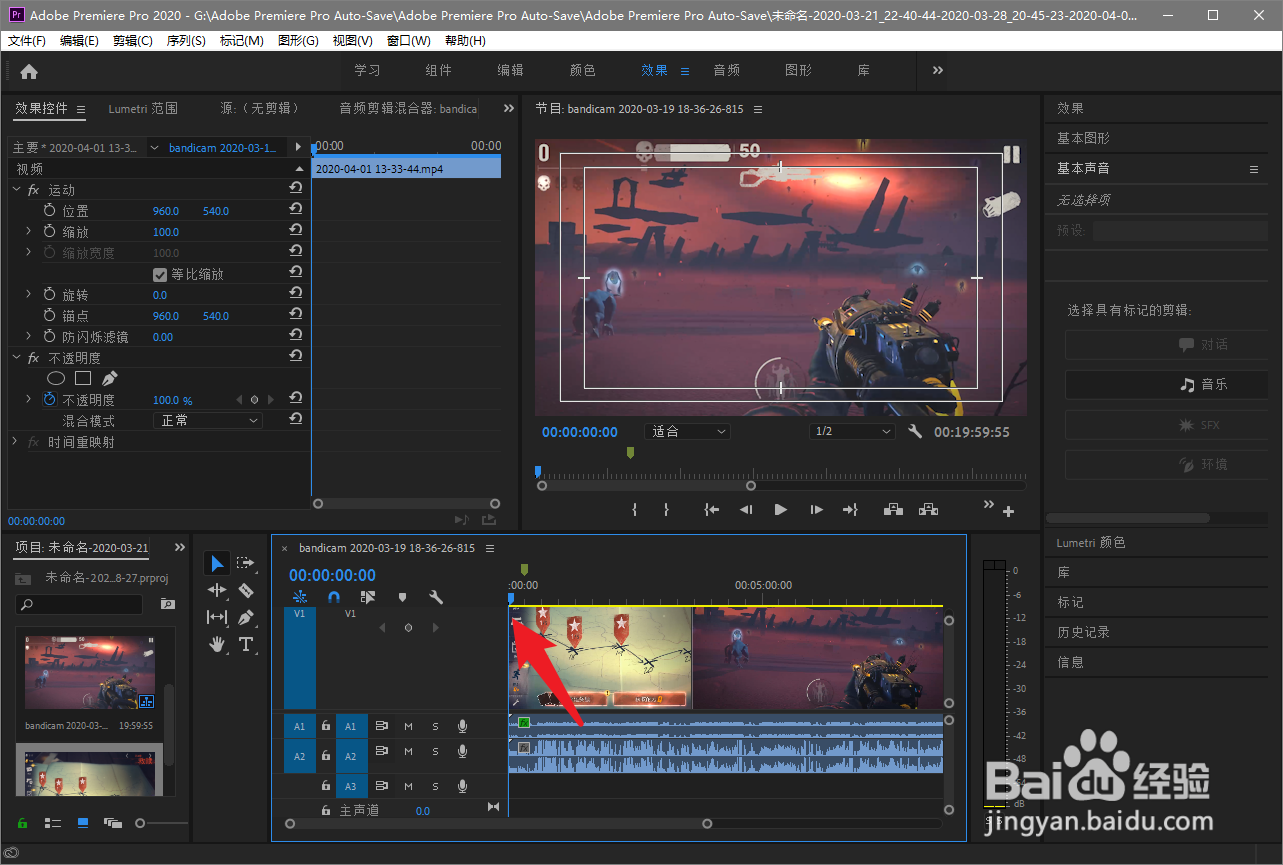Select the Hand tool

[x=217, y=645]
